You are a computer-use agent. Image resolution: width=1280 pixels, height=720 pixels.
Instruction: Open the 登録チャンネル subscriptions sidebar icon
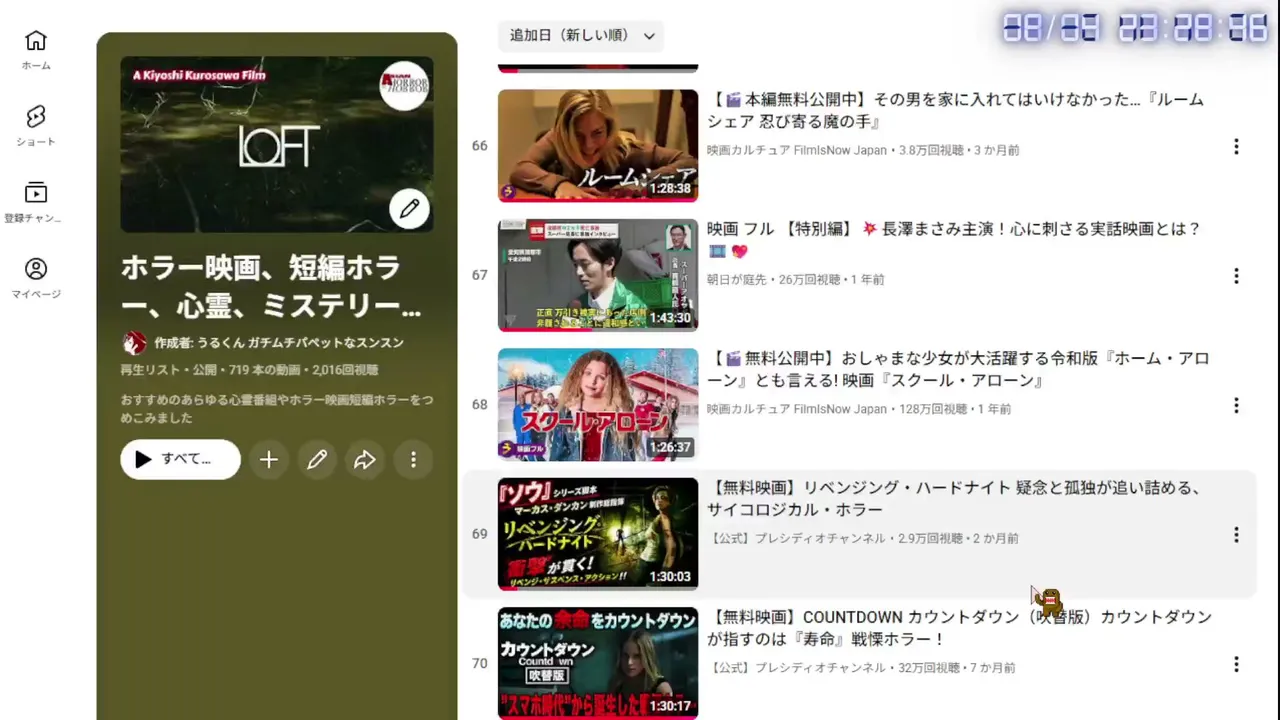click(36, 201)
